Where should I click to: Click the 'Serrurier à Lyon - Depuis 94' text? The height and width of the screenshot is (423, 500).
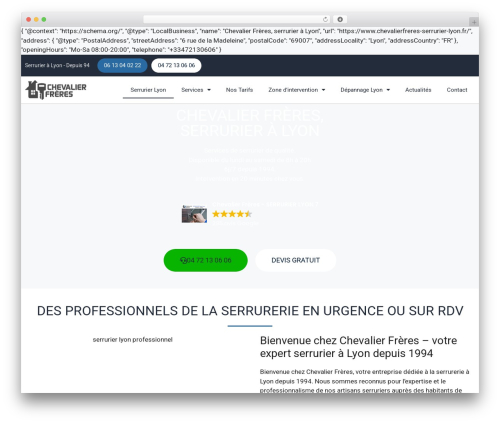(x=57, y=65)
